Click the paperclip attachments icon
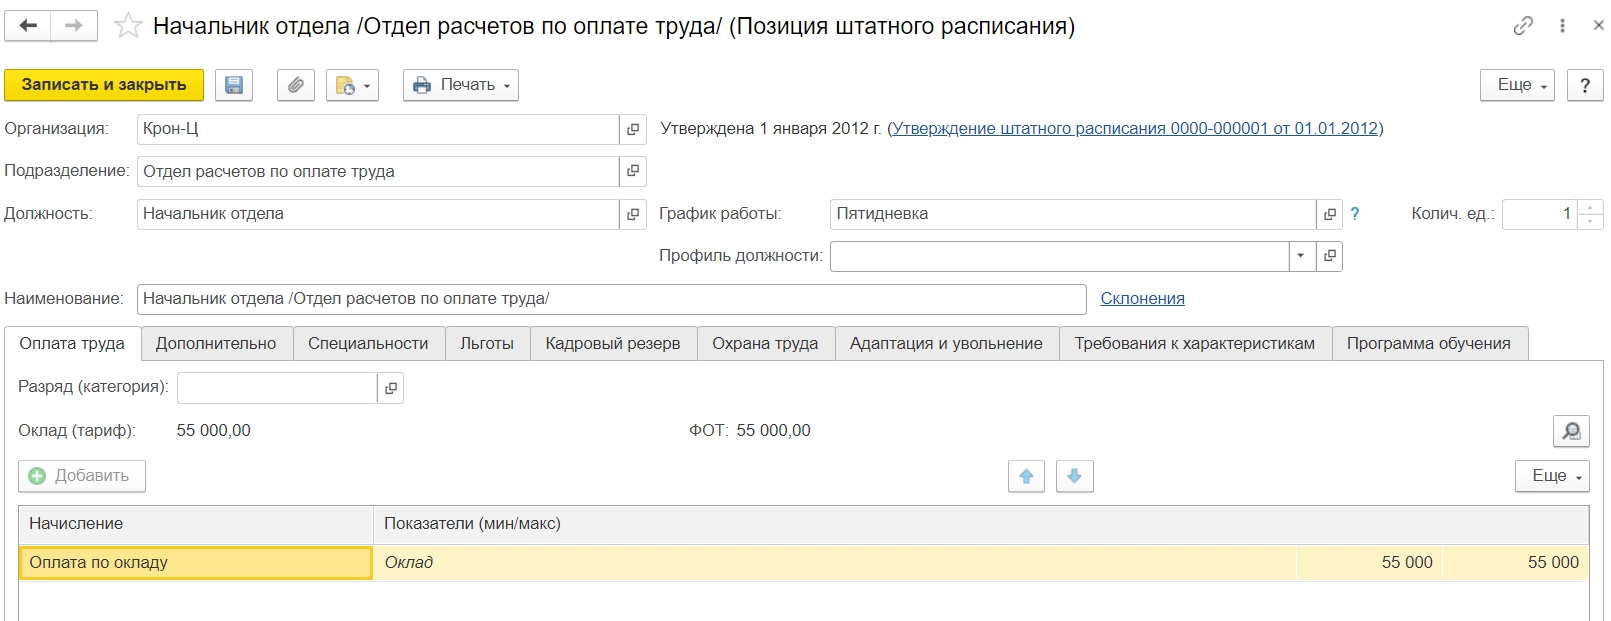 (x=295, y=85)
